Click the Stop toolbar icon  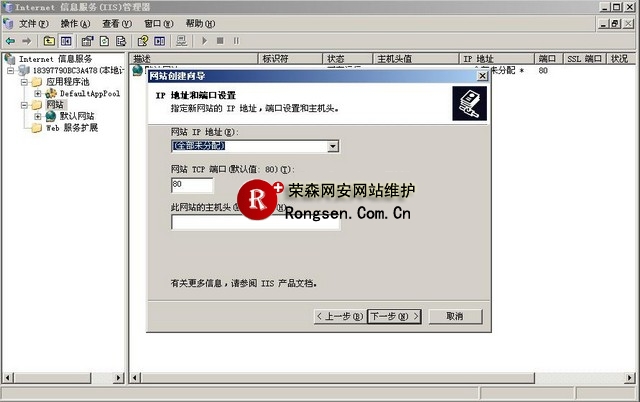(220, 41)
